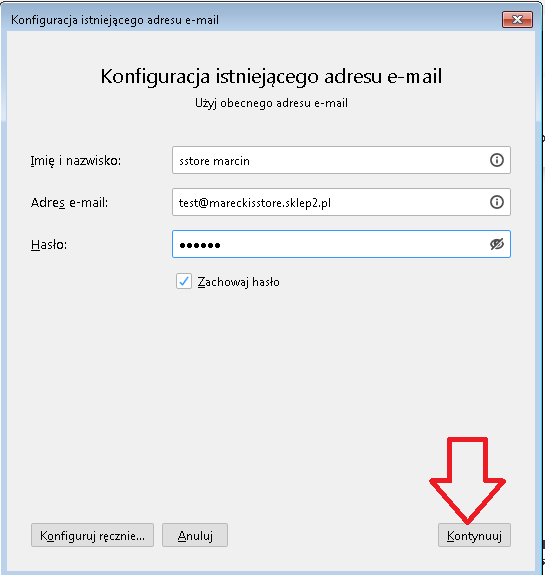
Task: Click the window title bar text
Action: [x=115, y=20]
